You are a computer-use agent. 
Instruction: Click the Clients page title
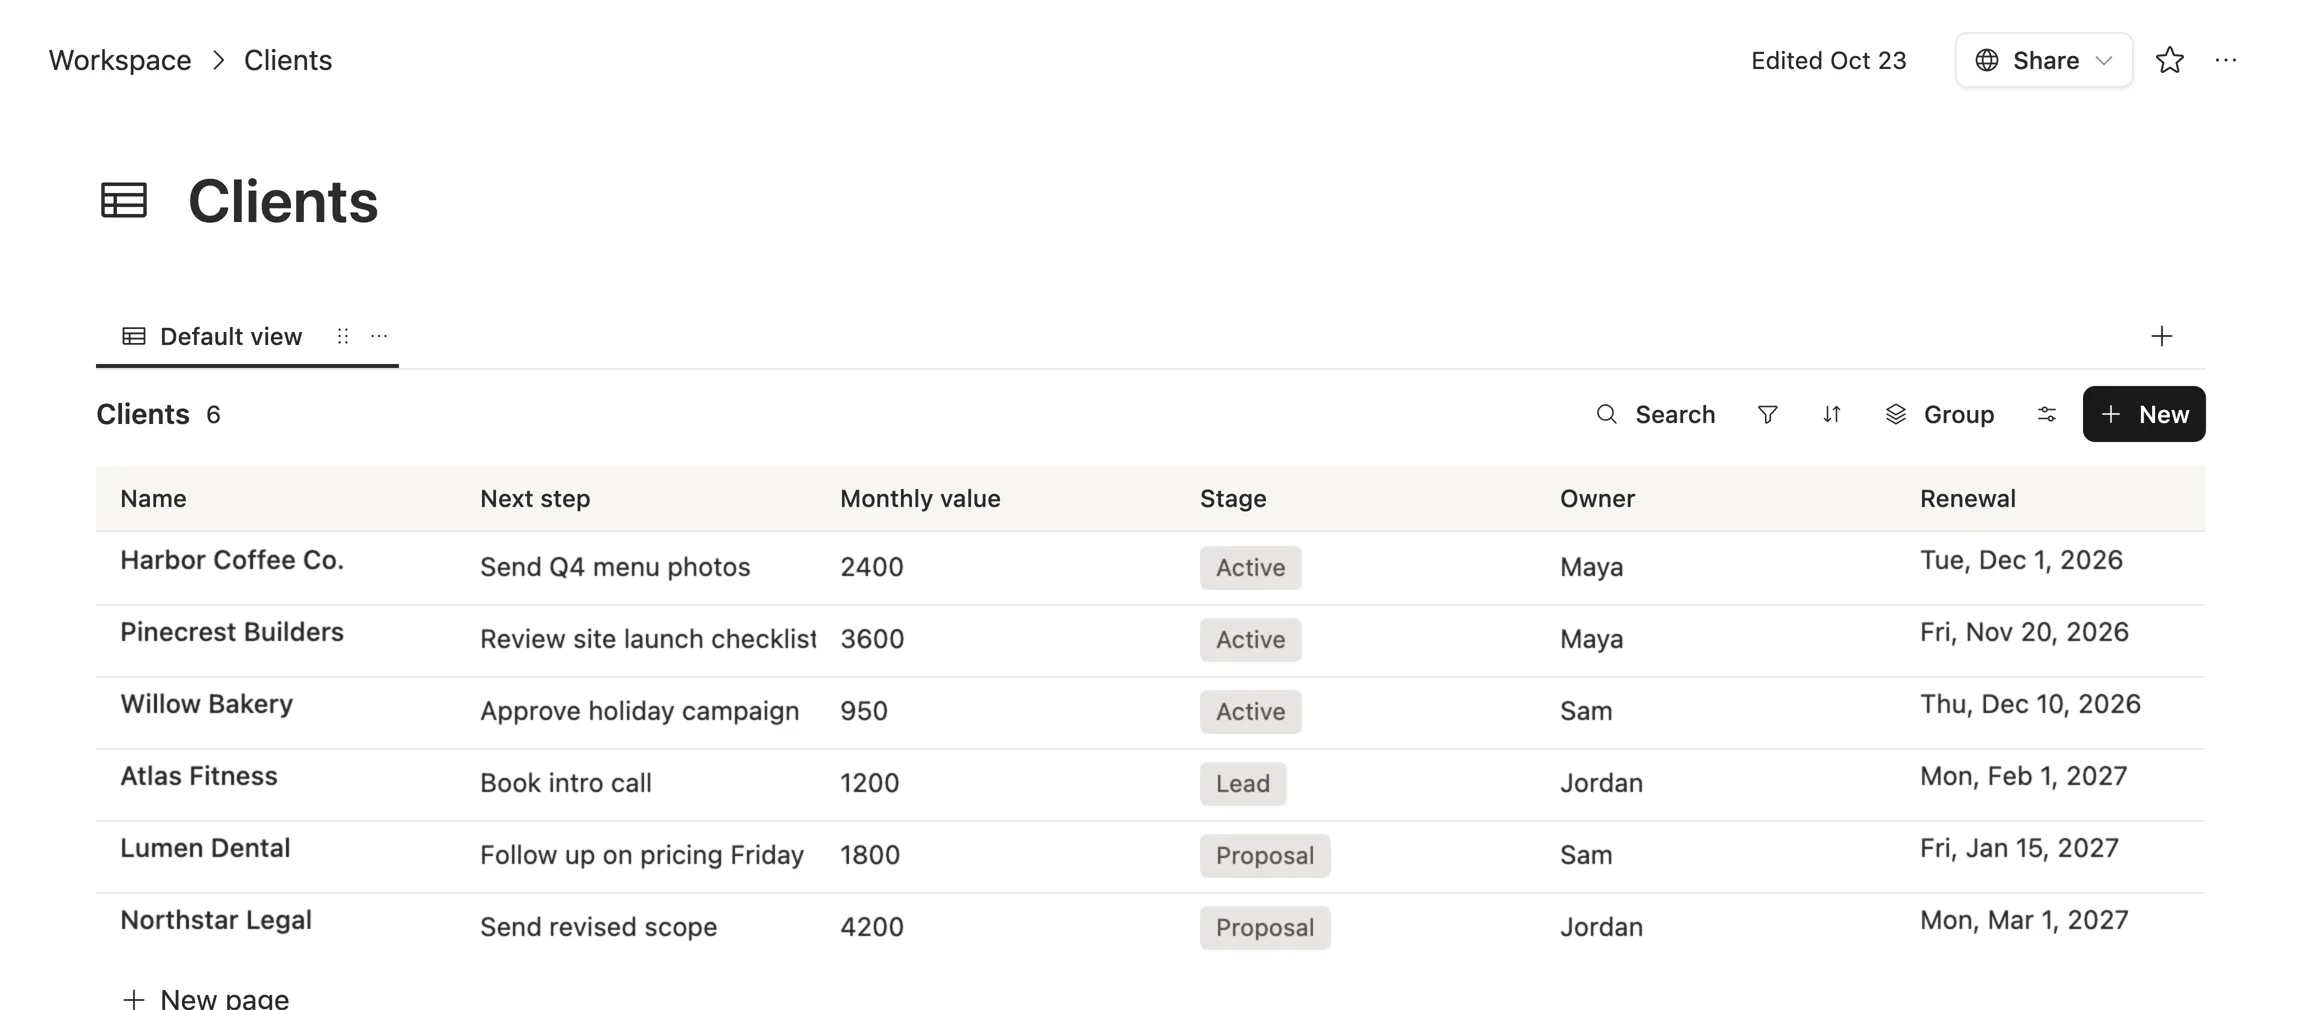coord(283,201)
